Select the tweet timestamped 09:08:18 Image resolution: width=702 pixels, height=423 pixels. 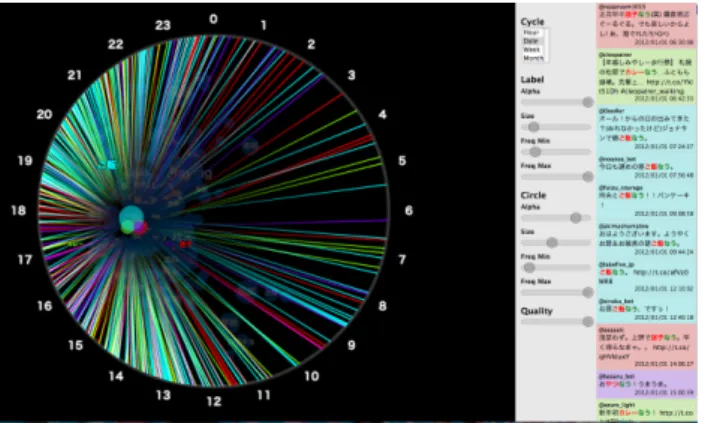(x=646, y=200)
